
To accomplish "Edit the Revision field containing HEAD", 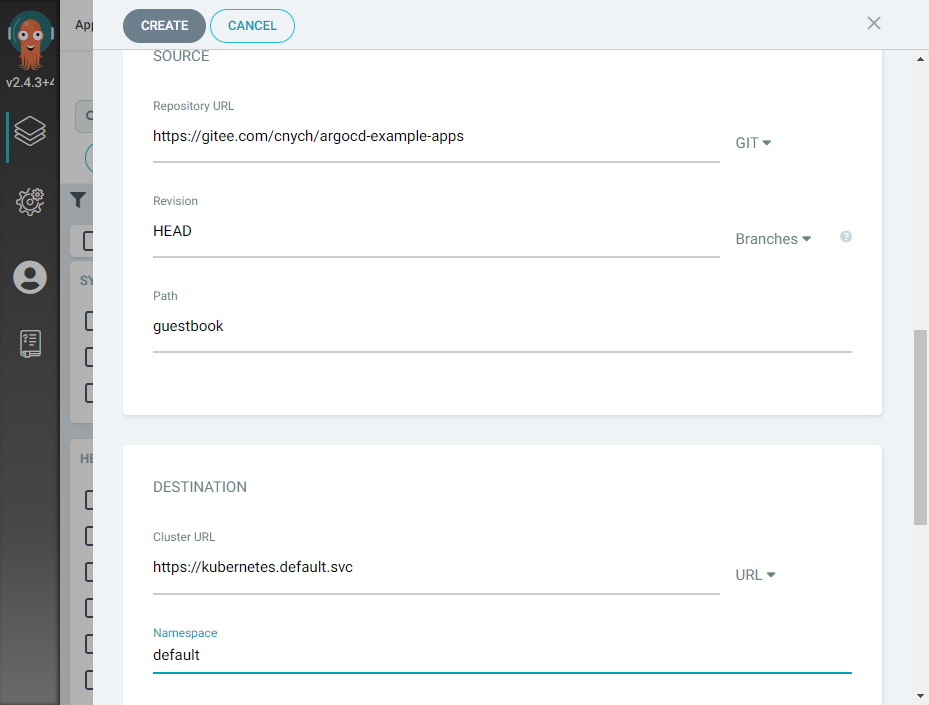I will [x=436, y=231].
